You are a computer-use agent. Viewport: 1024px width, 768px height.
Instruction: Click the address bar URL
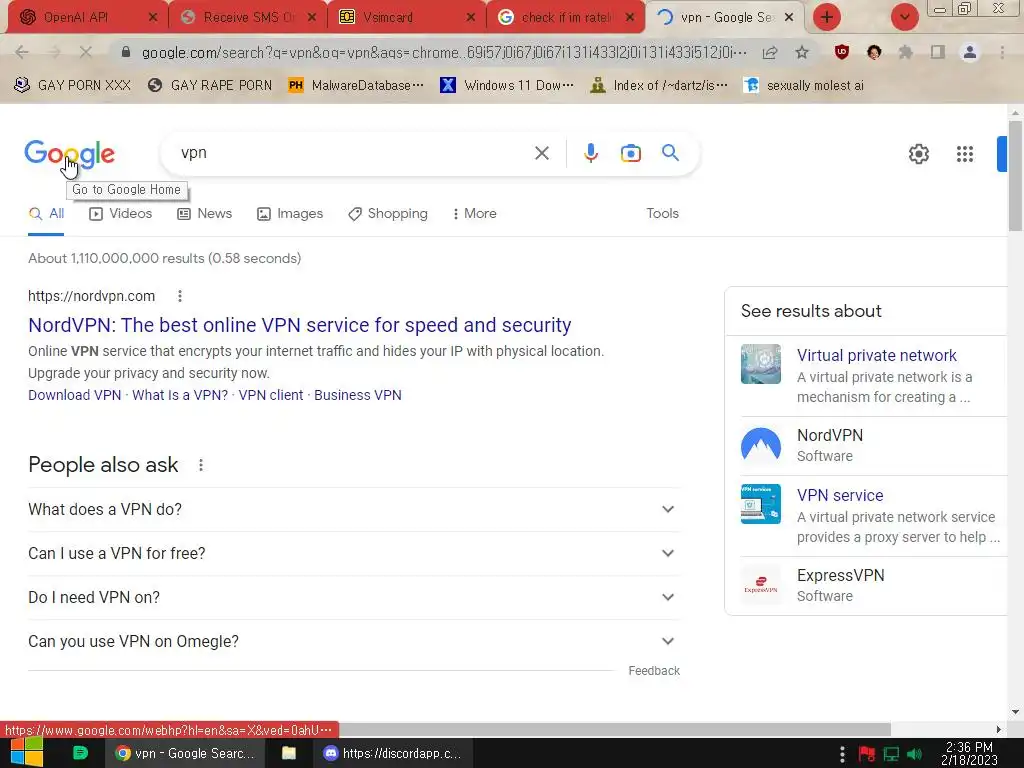(444, 52)
